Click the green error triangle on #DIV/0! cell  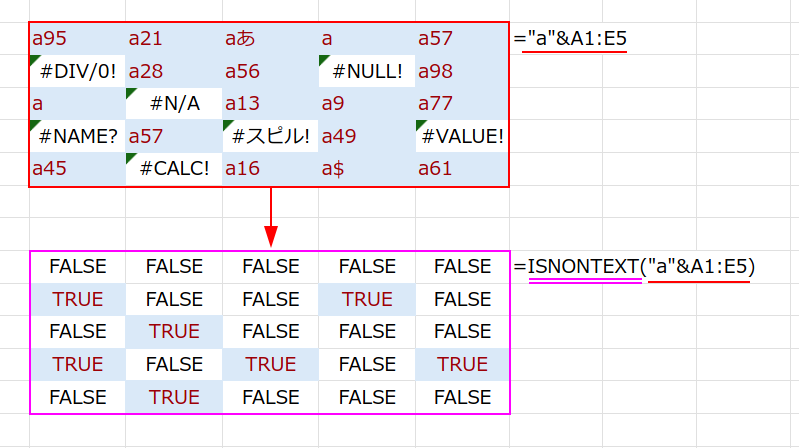pos(35,61)
